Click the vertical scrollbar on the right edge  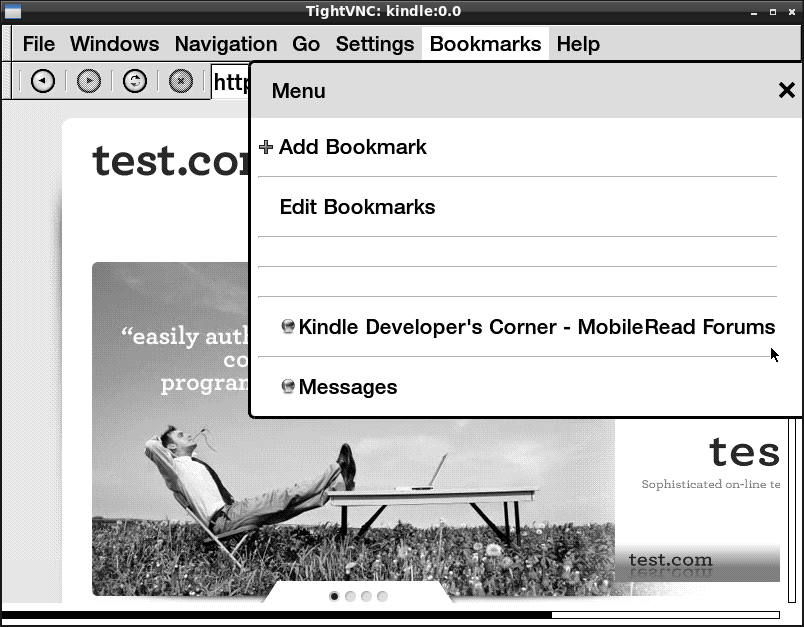[x=792, y=511]
